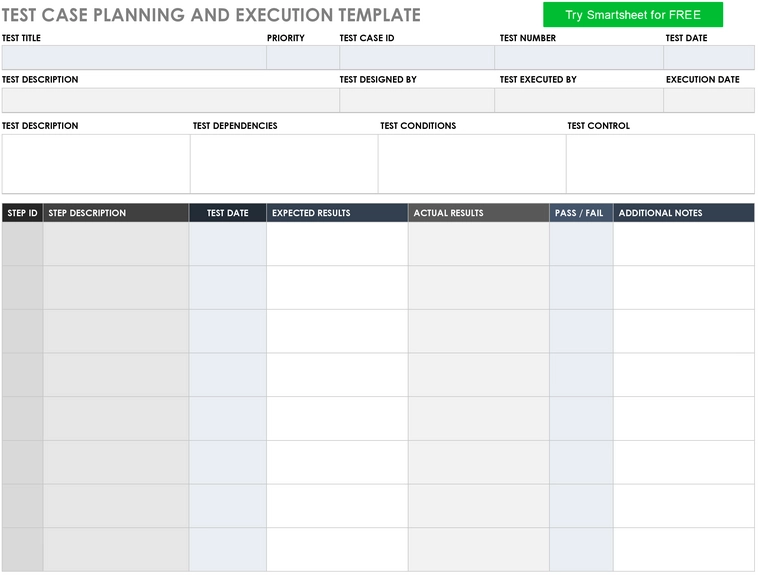Click the TEST DESIGNED BY label
This screenshot has height=575, width=758.
[x=378, y=79]
